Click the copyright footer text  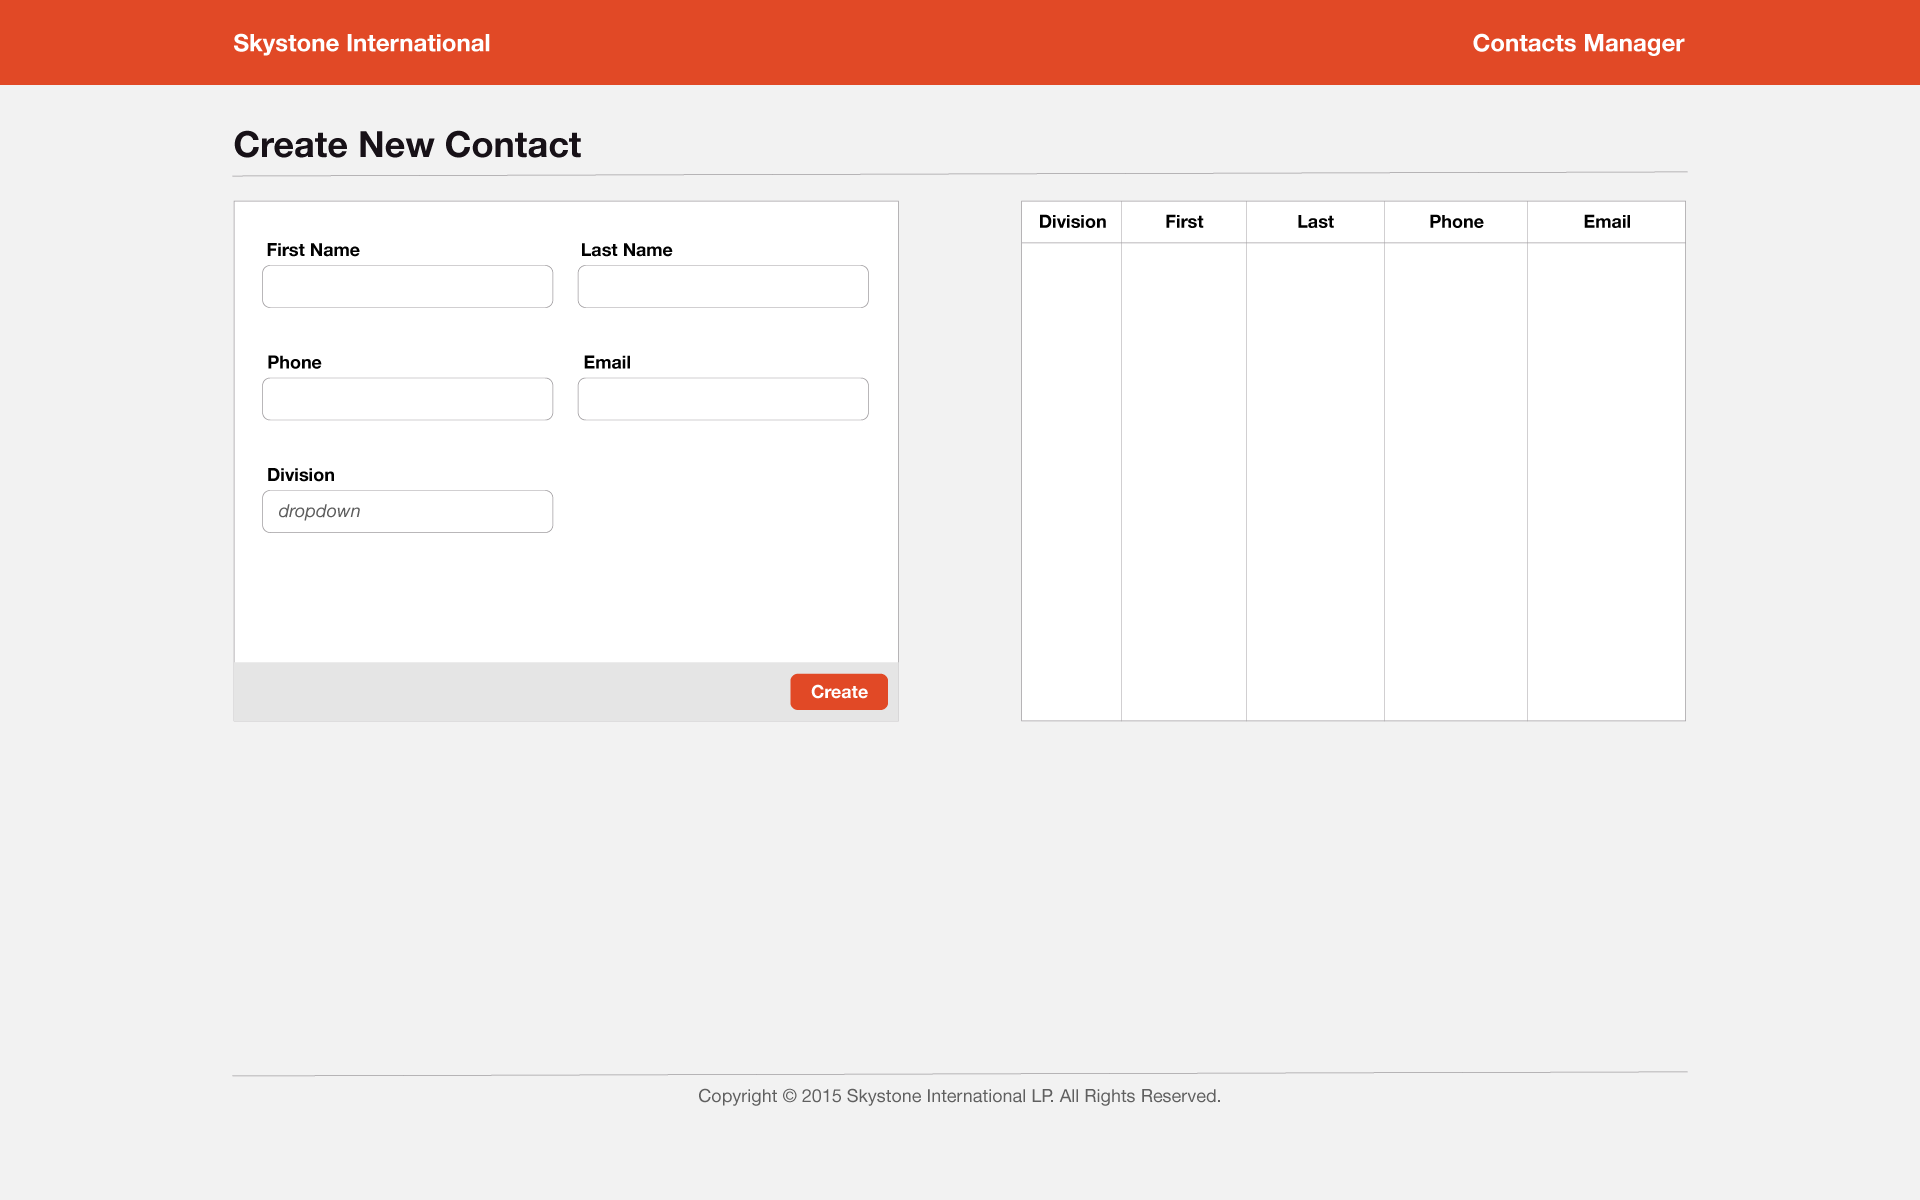[x=959, y=1096]
